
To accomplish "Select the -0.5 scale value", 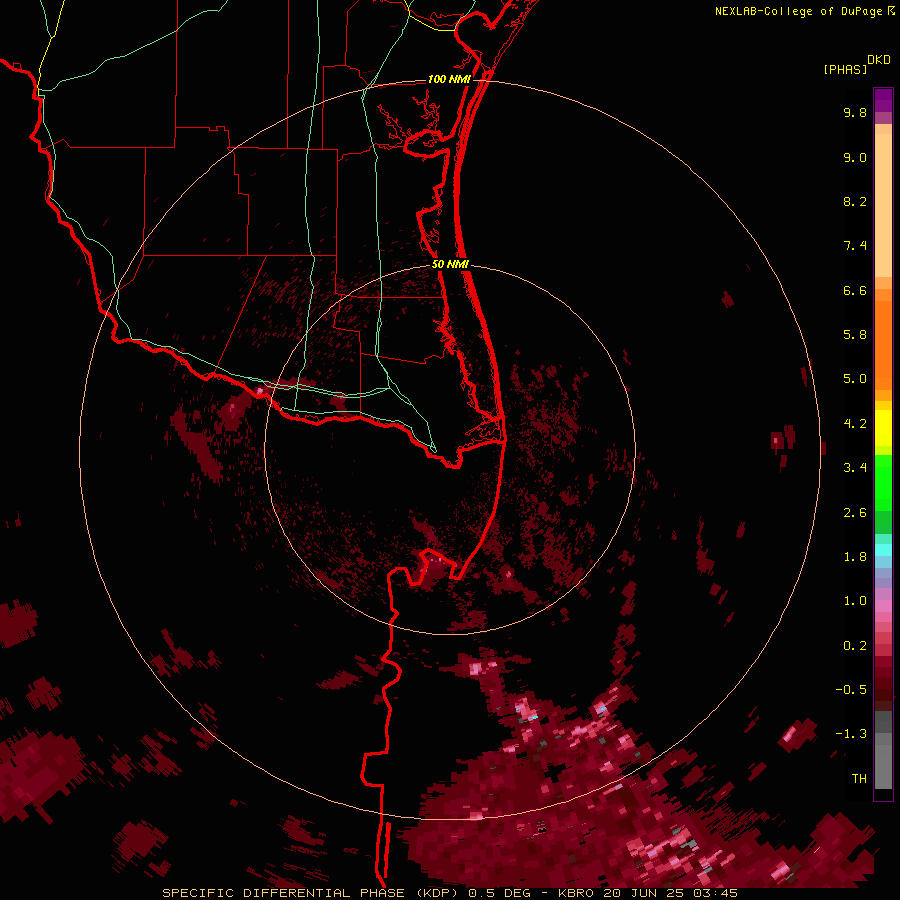I will [x=851, y=690].
